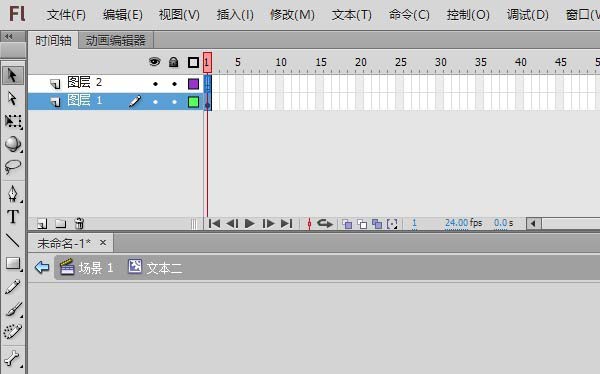Screen dimensions: 600x374
Task: Go to first frame button
Action: 214,223
